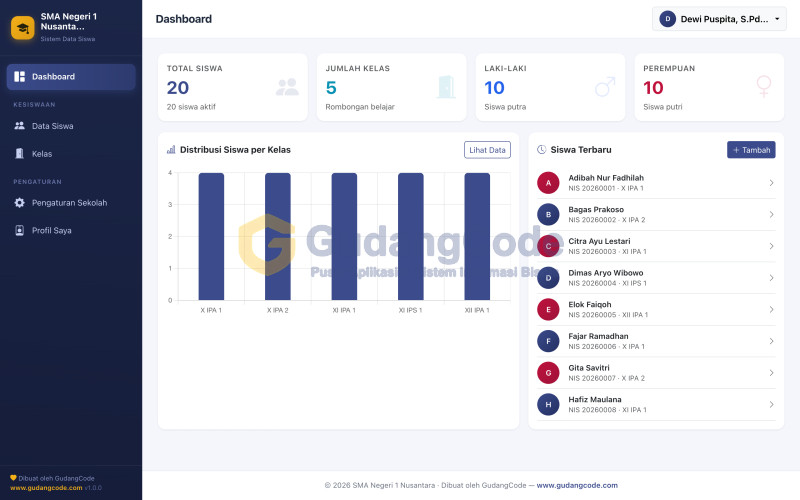800x500 pixels.
Task: Click the 'Distribusi Siswa per Kelas' heading
Action: pyautogui.click(x=235, y=149)
